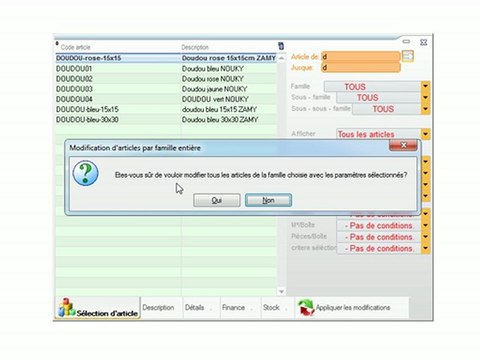Close the 'Modification d'articles par famille entière' dialog
This screenshot has height=360, width=480.
click(x=403, y=145)
